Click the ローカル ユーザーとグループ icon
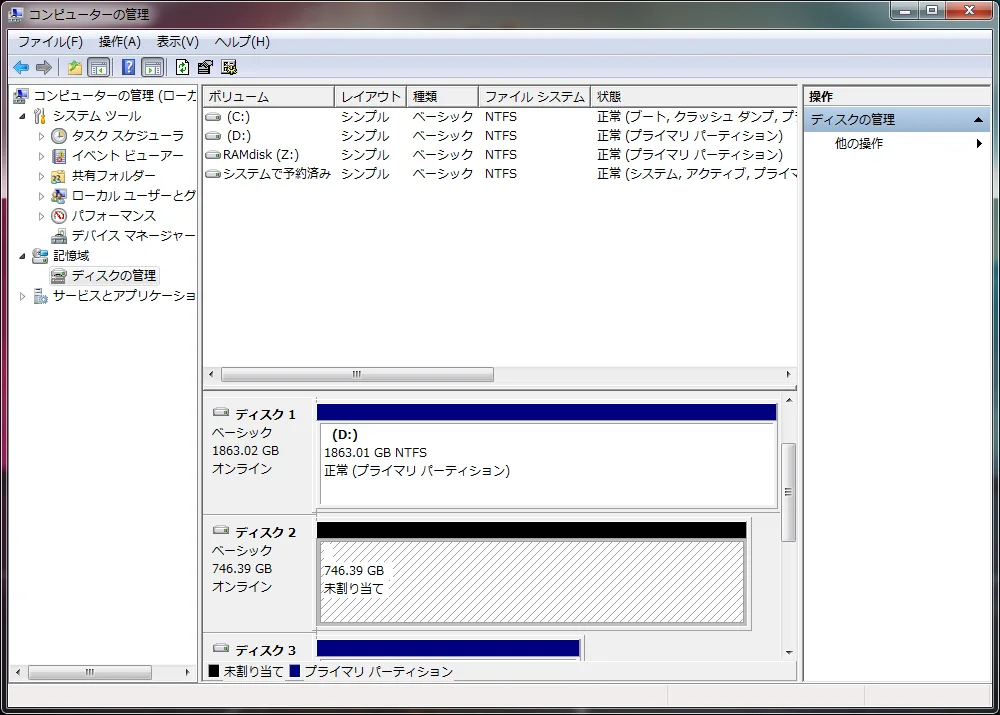1000x715 pixels. pyautogui.click(x=57, y=195)
